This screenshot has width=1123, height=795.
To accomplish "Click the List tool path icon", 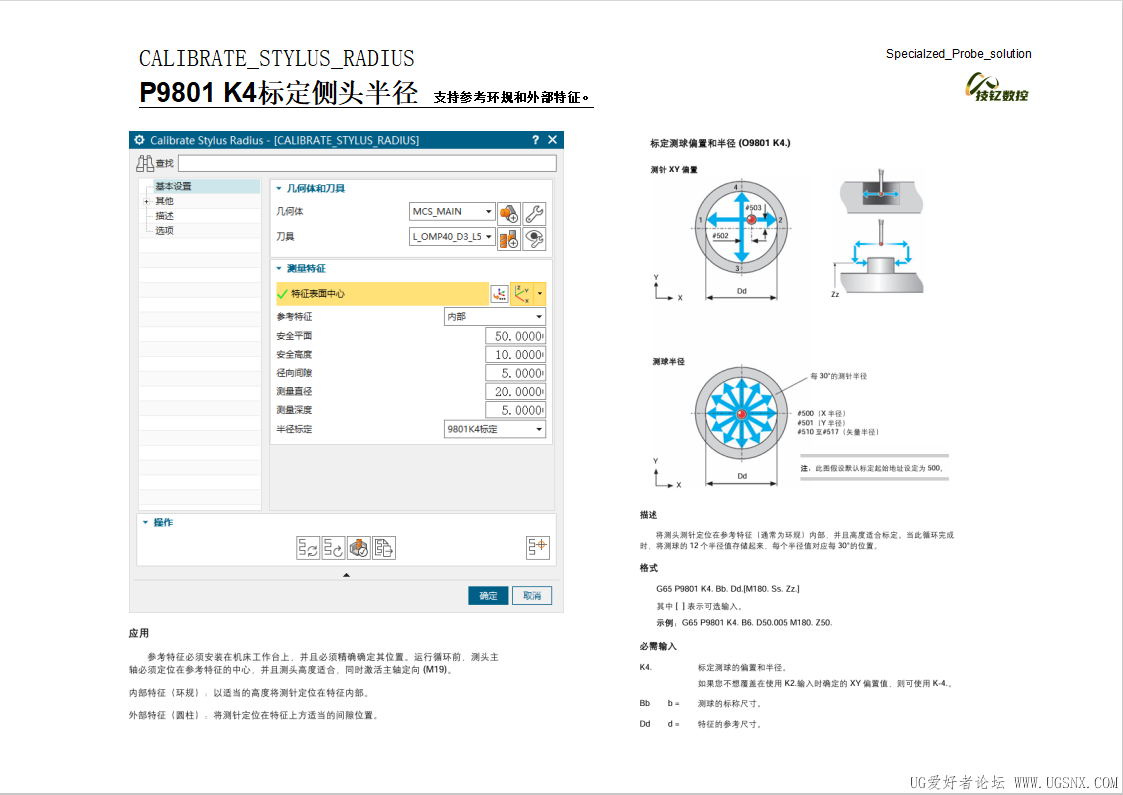I will pos(384,548).
